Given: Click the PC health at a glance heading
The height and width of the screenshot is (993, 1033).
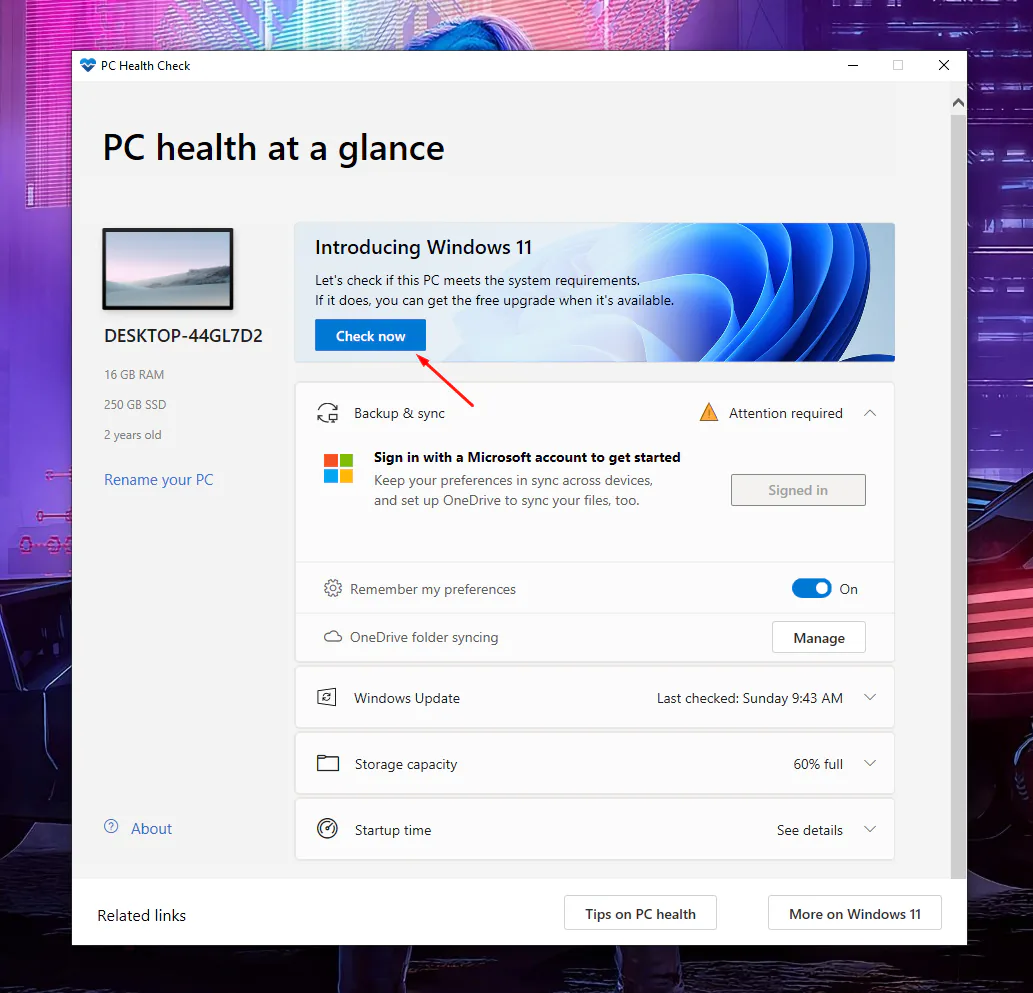Looking at the screenshot, I should [273, 148].
